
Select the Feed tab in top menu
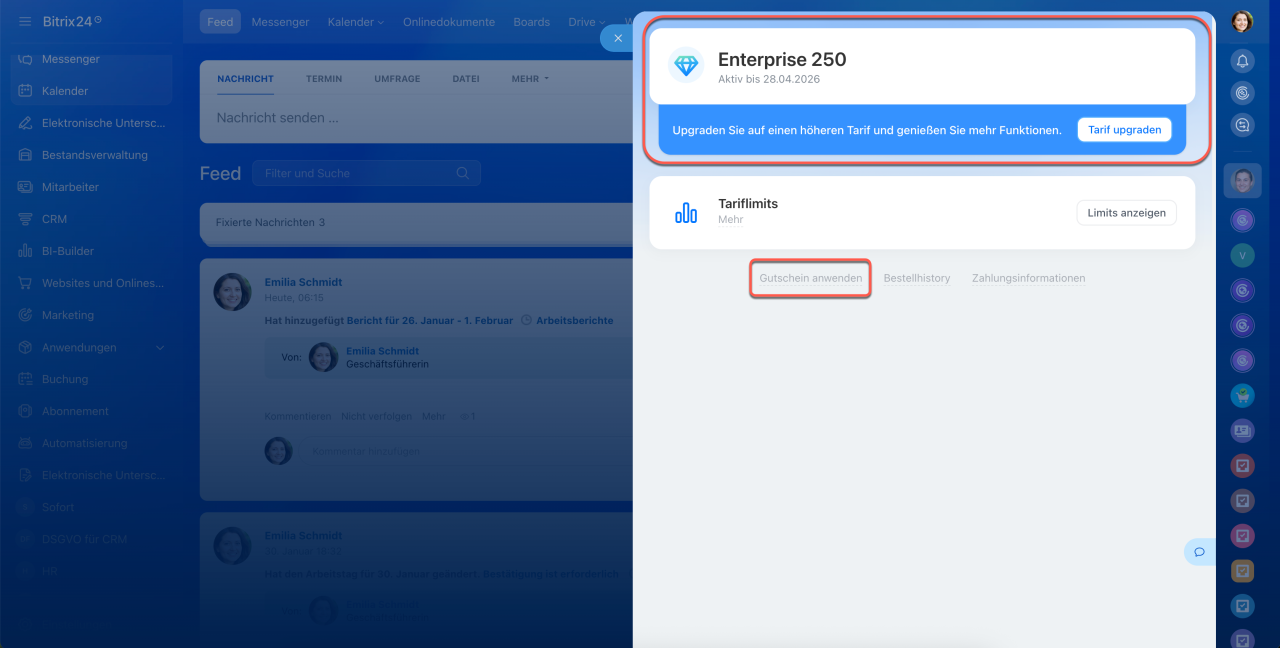(220, 22)
